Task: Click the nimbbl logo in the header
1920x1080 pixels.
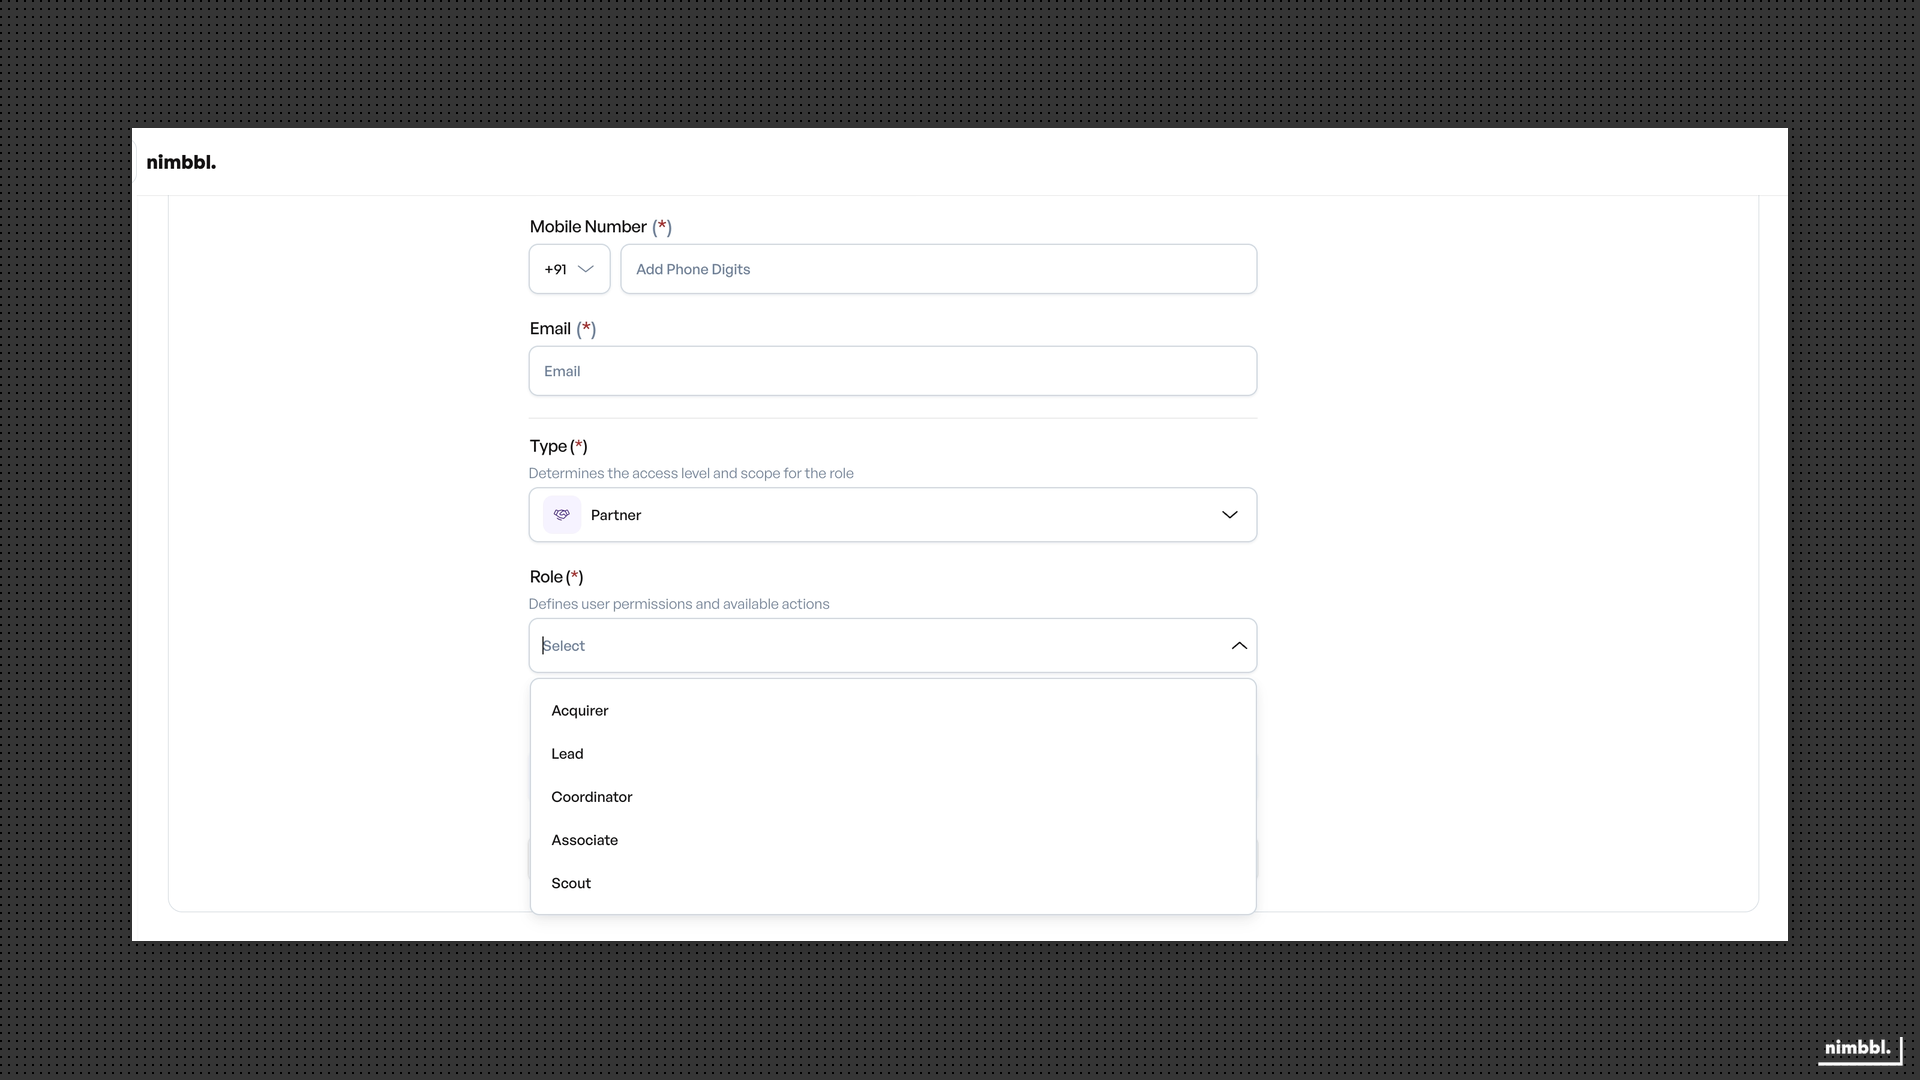Action: coord(181,161)
